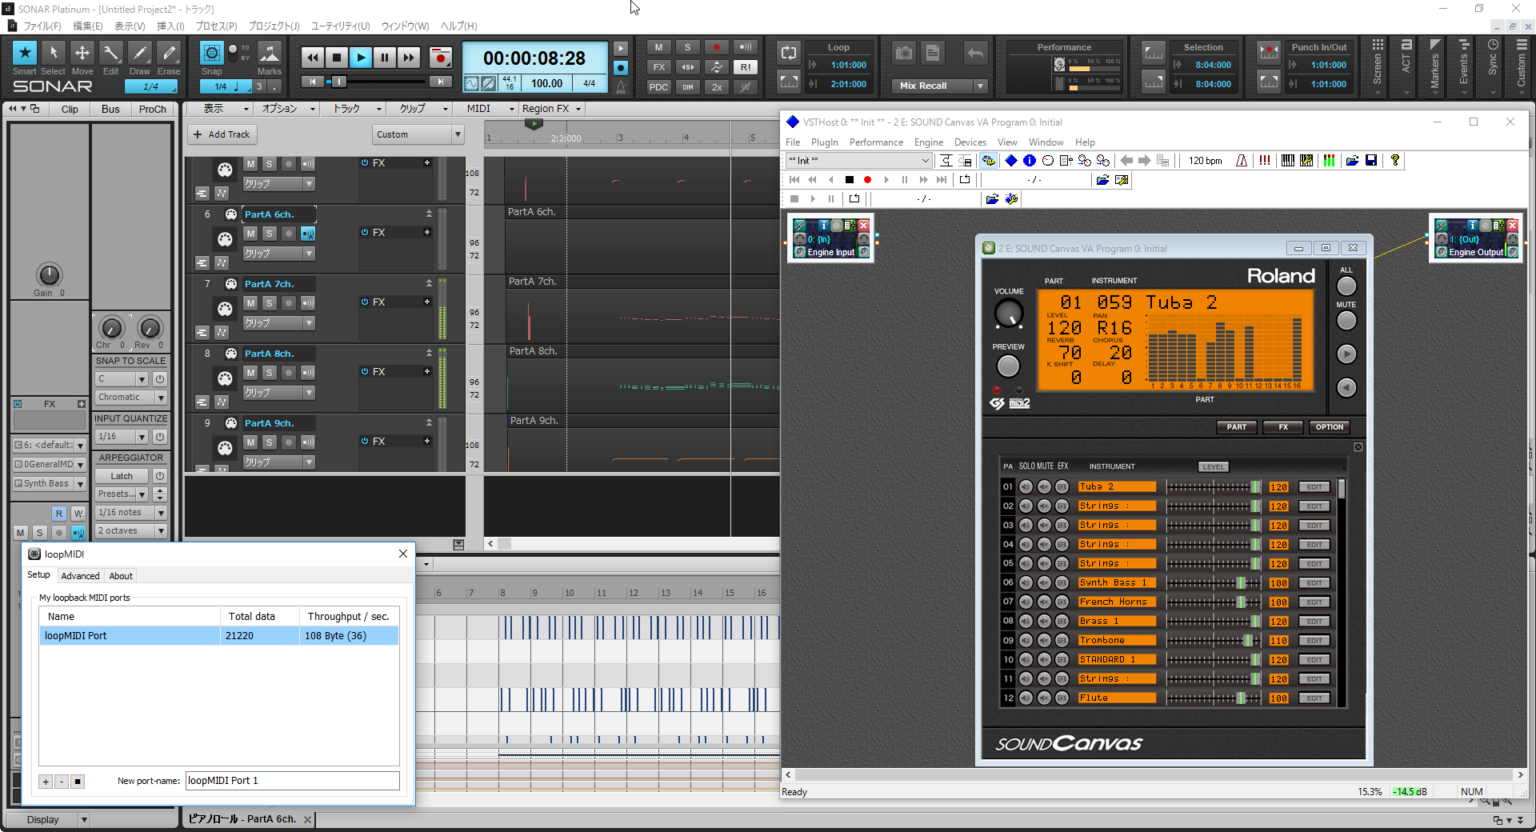Switch to the Advanced tab in loopMIDI

80,575
